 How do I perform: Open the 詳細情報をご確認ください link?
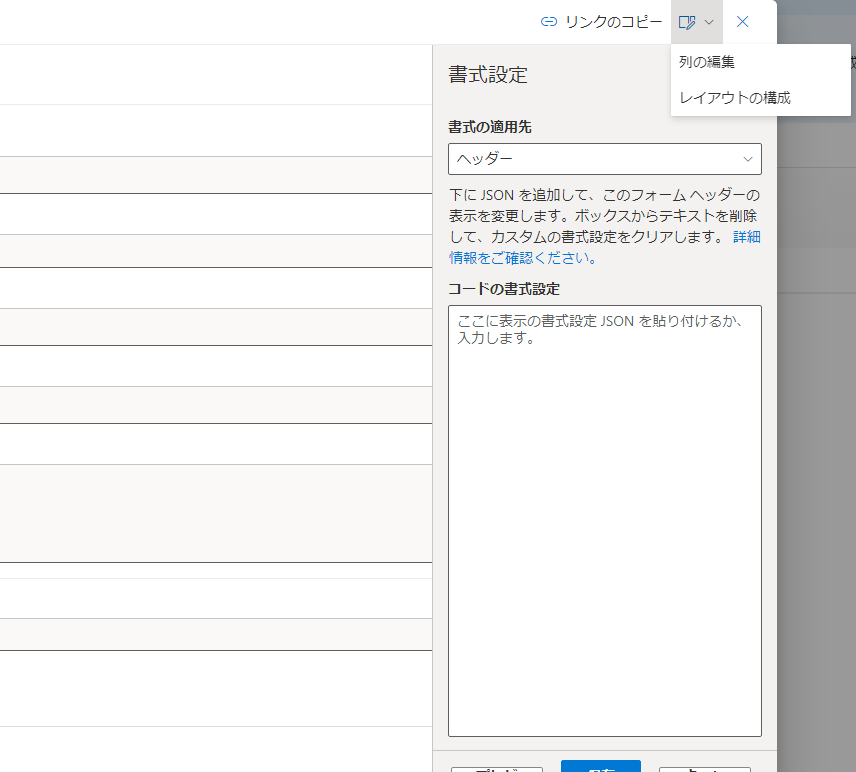click(522, 257)
